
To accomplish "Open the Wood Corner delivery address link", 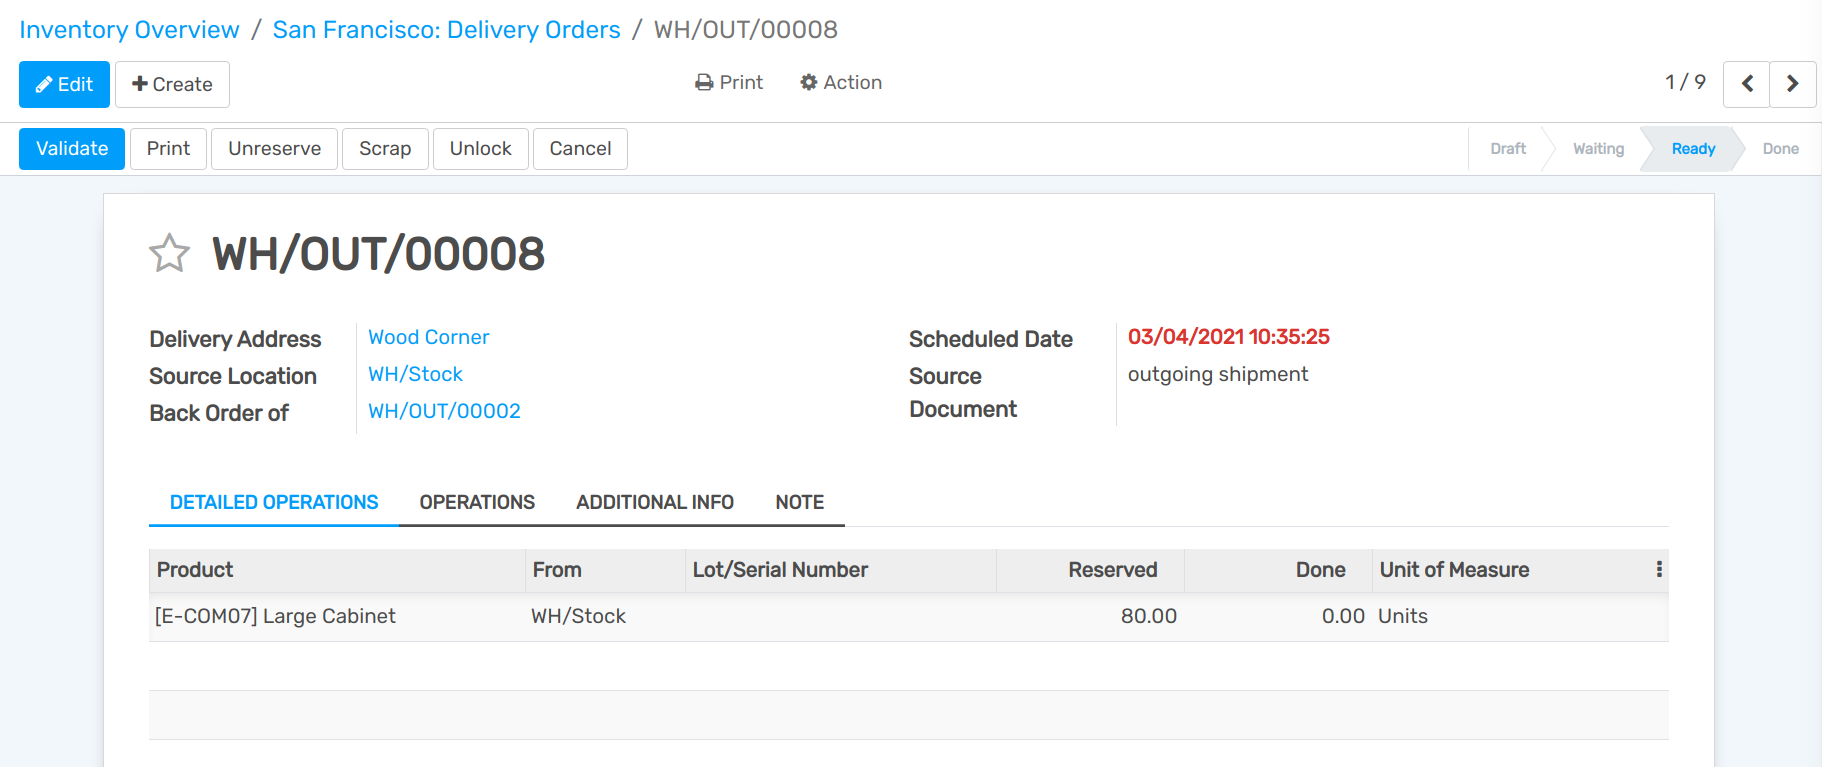I will coord(429,337).
